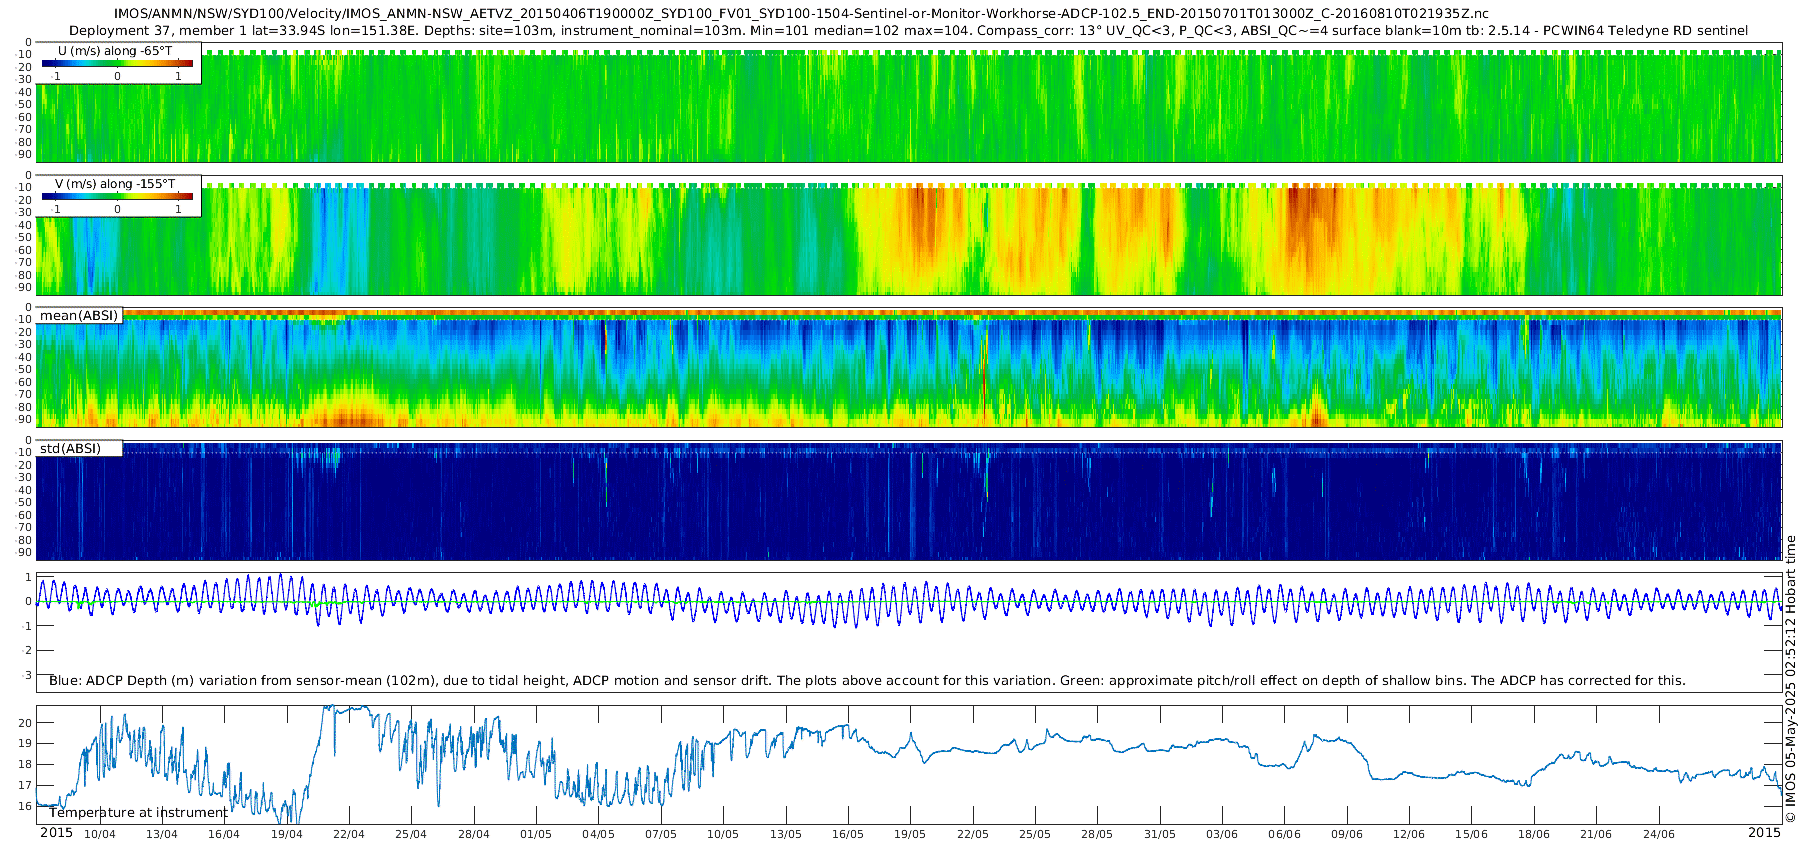The image size is (1800, 850).
Task: Click the IMOS Hobart time stamp on the right edge
Action: (1791, 679)
